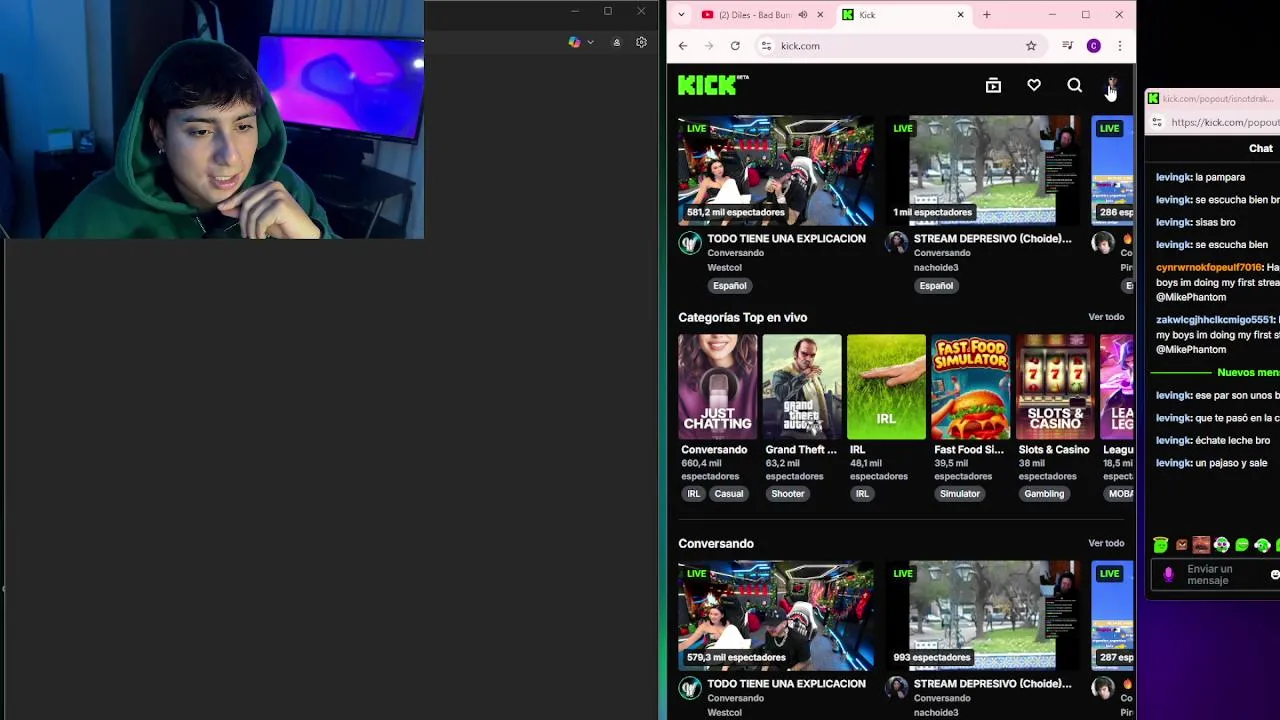The width and height of the screenshot is (1280, 720).
Task: Click the Chat header in popout window
Action: coord(1260,148)
